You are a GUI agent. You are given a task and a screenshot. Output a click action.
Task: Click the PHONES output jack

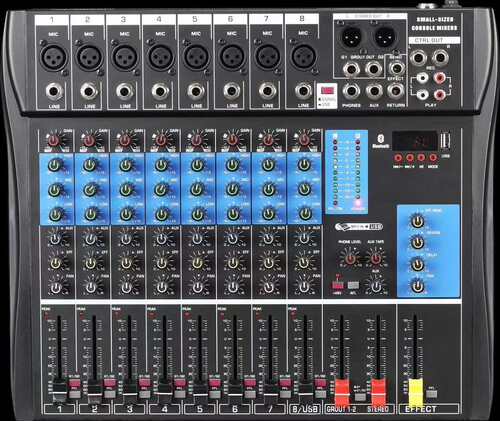click(351, 91)
